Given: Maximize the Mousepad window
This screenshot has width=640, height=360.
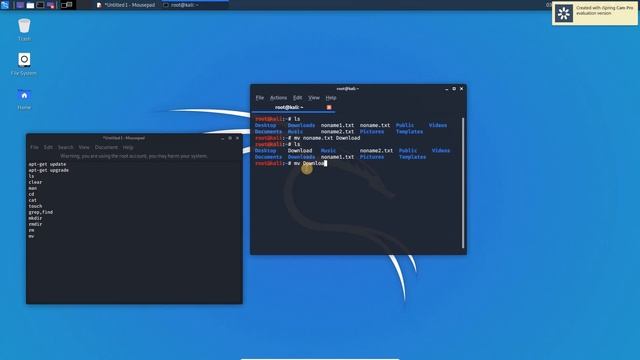Looking at the screenshot, I should point(230,138).
